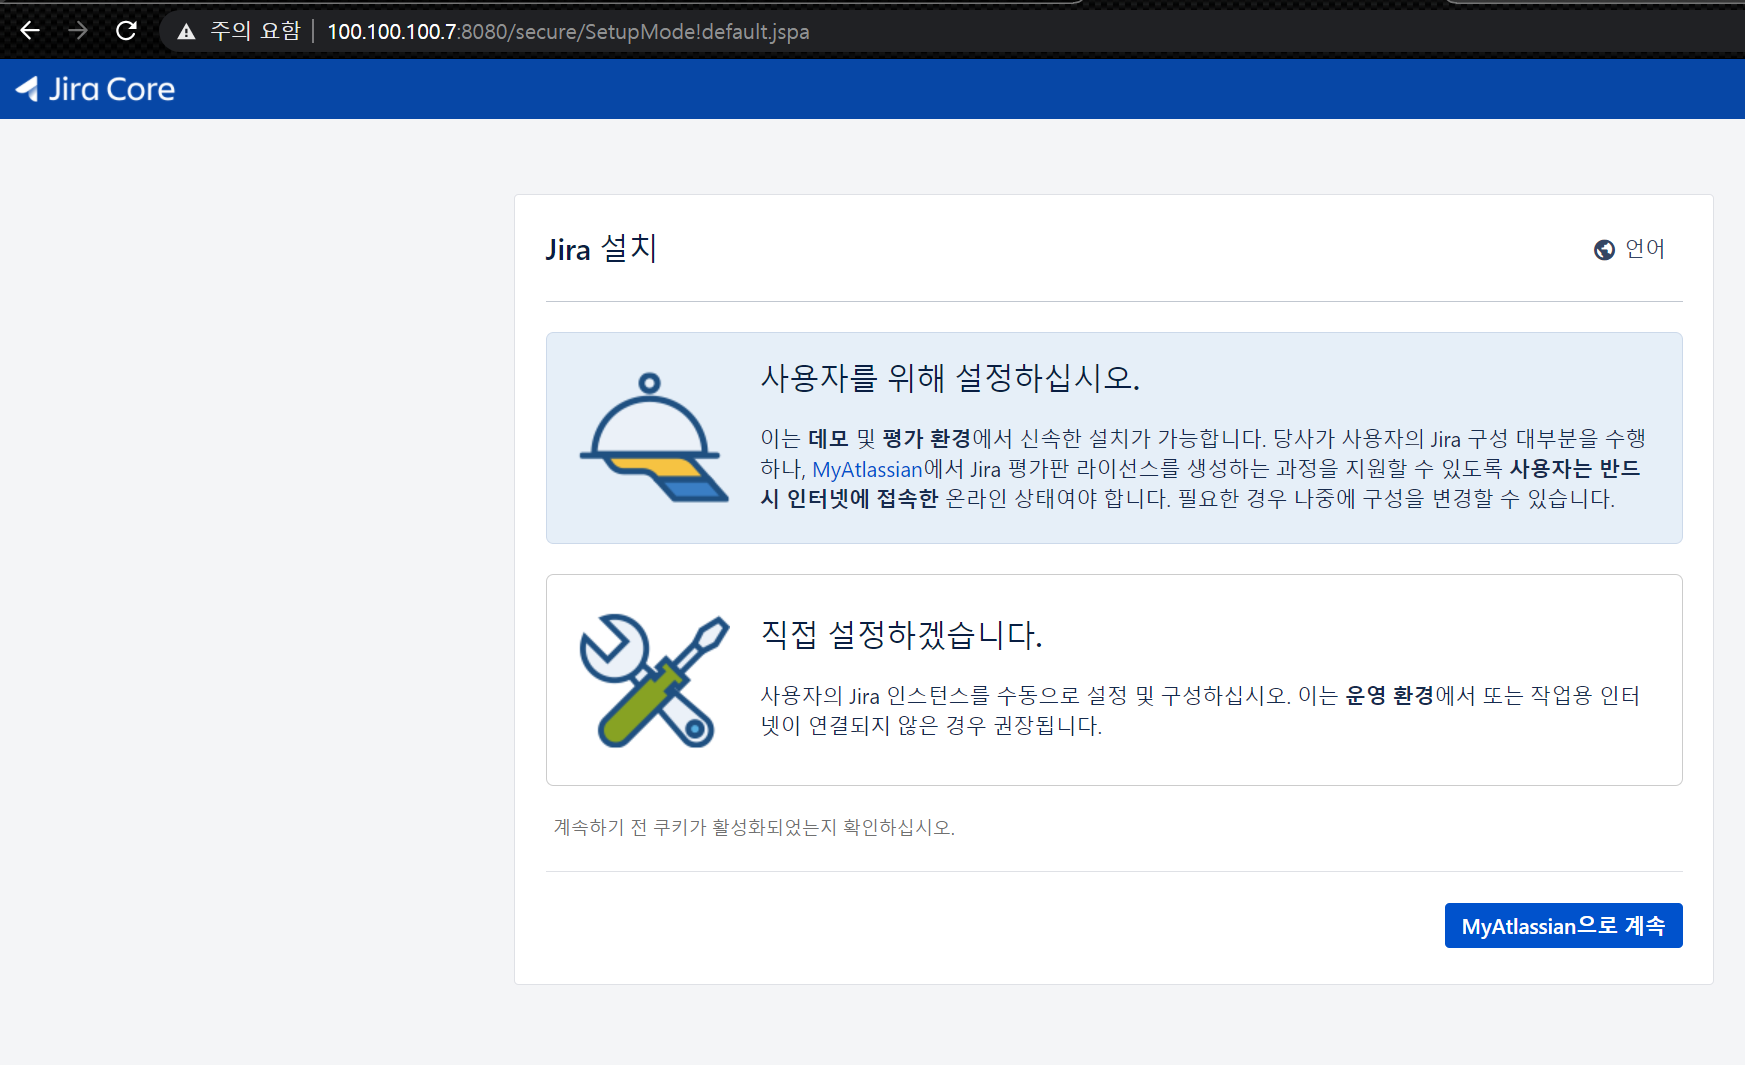Click the description text under 직접 설정하겠습니다
This screenshot has height=1065, width=1745.
[1200, 710]
